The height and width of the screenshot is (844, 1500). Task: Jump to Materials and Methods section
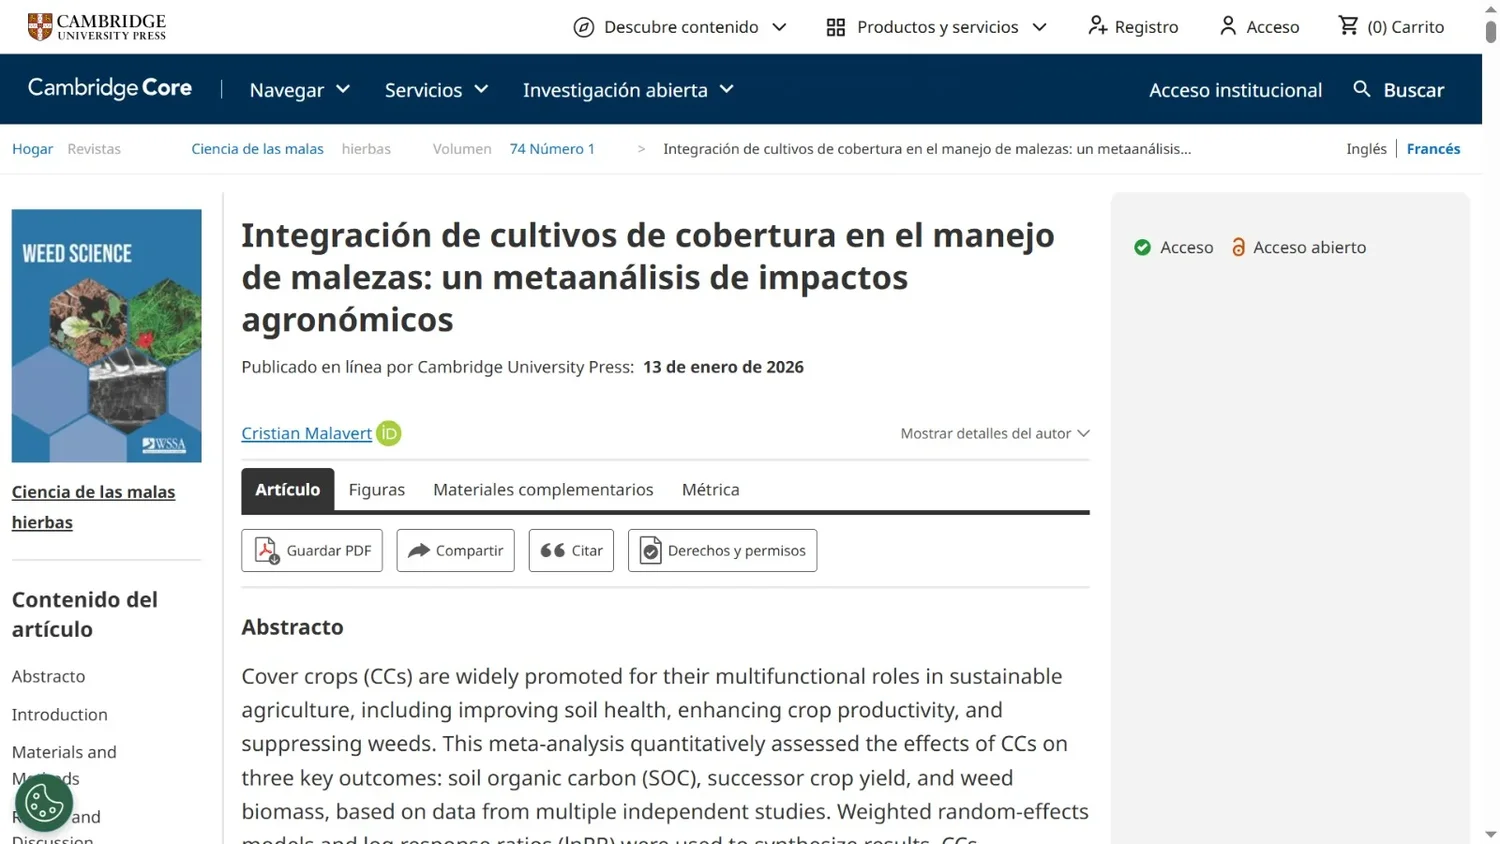point(64,765)
